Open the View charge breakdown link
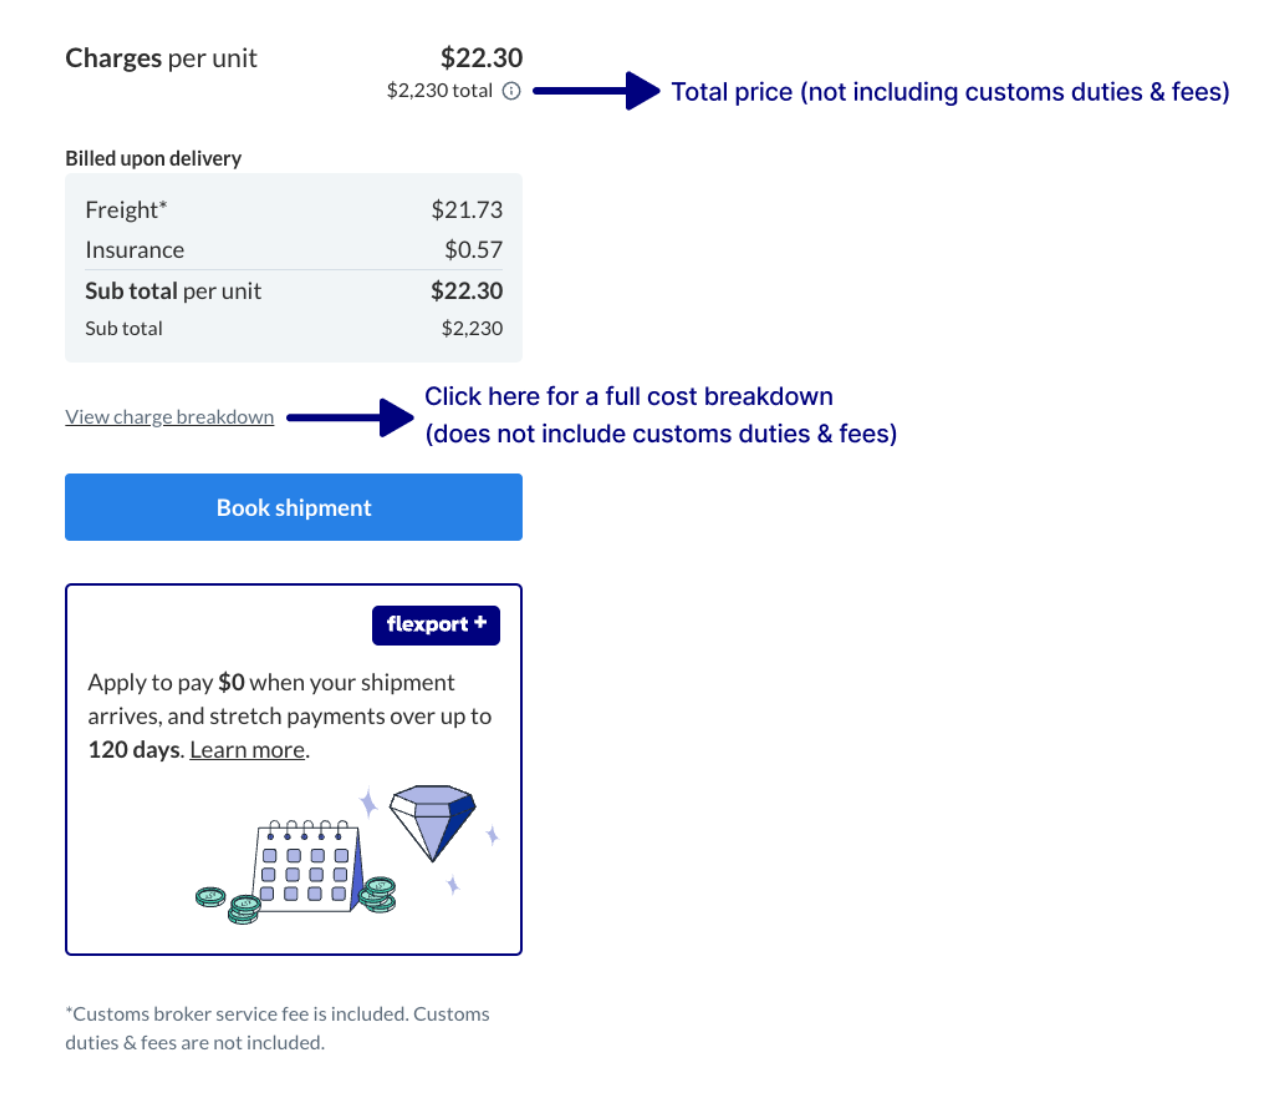The height and width of the screenshot is (1098, 1274). tap(169, 417)
